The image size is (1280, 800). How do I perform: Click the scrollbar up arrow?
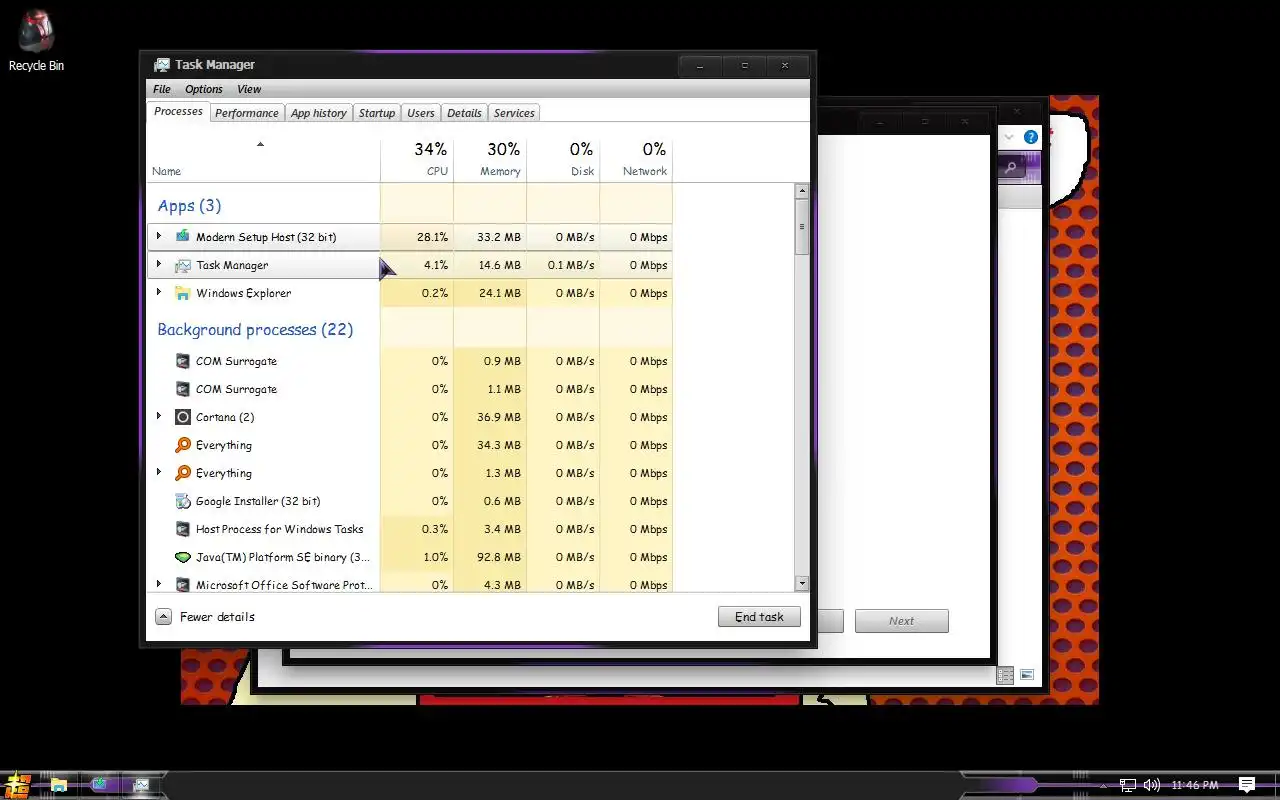click(x=802, y=190)
